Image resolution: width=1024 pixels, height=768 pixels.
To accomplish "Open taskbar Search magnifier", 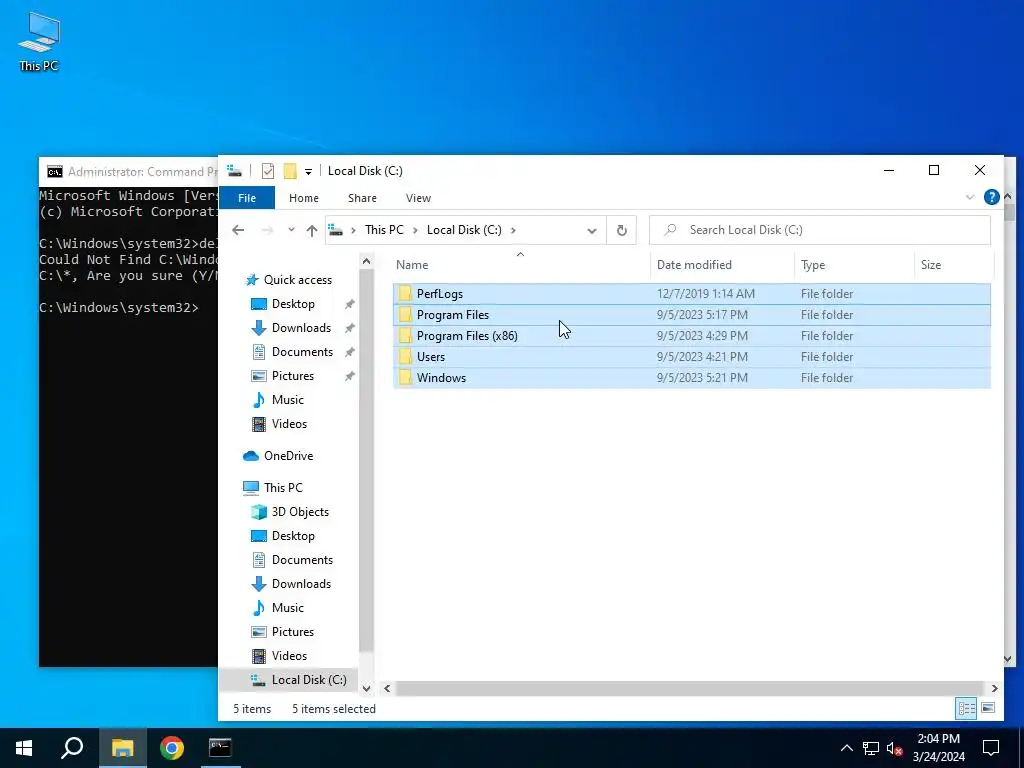I will tap(72, 748).
